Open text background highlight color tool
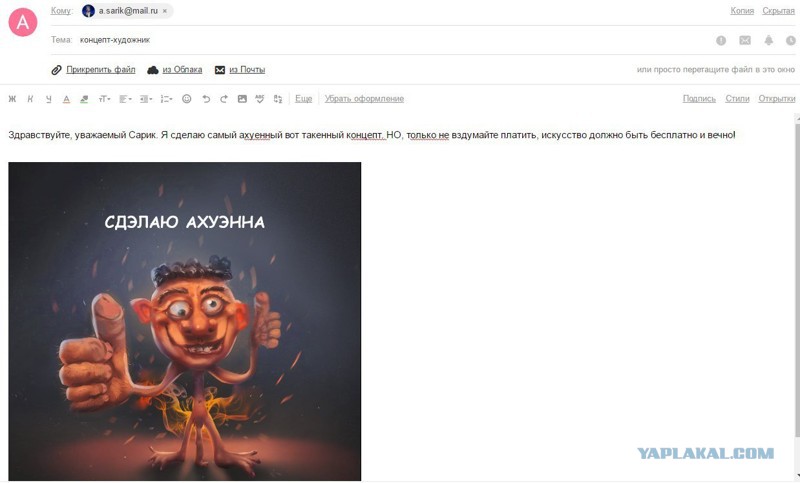The height and width of the screenshot is (483, 800). 84,99
